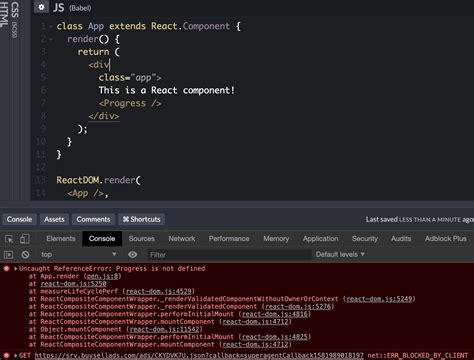
Task: Collapse code fold at line 1
Action: pos(51,26)
